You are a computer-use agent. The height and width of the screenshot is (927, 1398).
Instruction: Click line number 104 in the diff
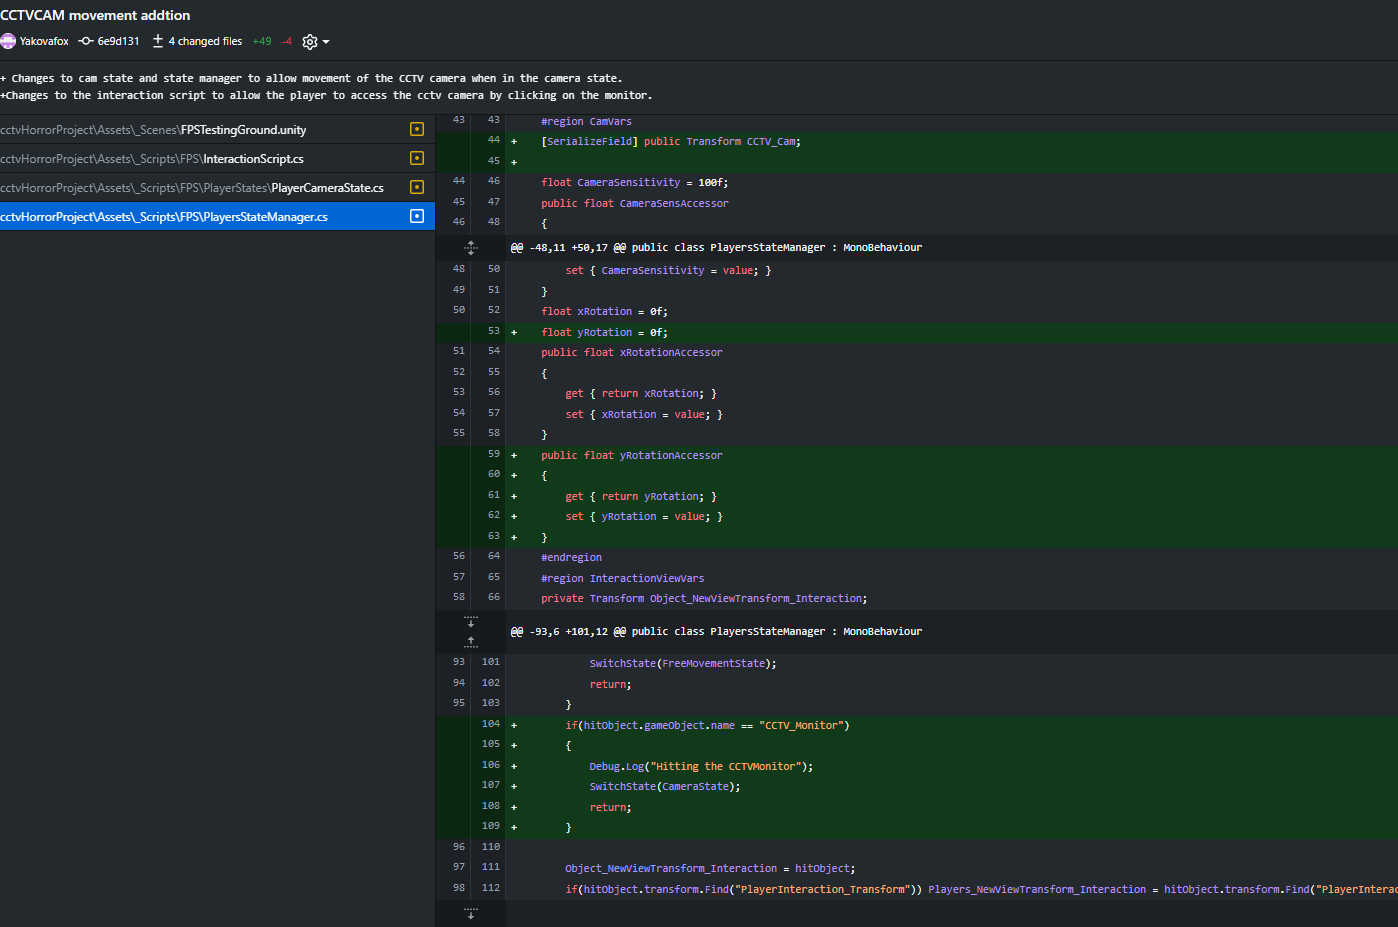tap(491, 724)
